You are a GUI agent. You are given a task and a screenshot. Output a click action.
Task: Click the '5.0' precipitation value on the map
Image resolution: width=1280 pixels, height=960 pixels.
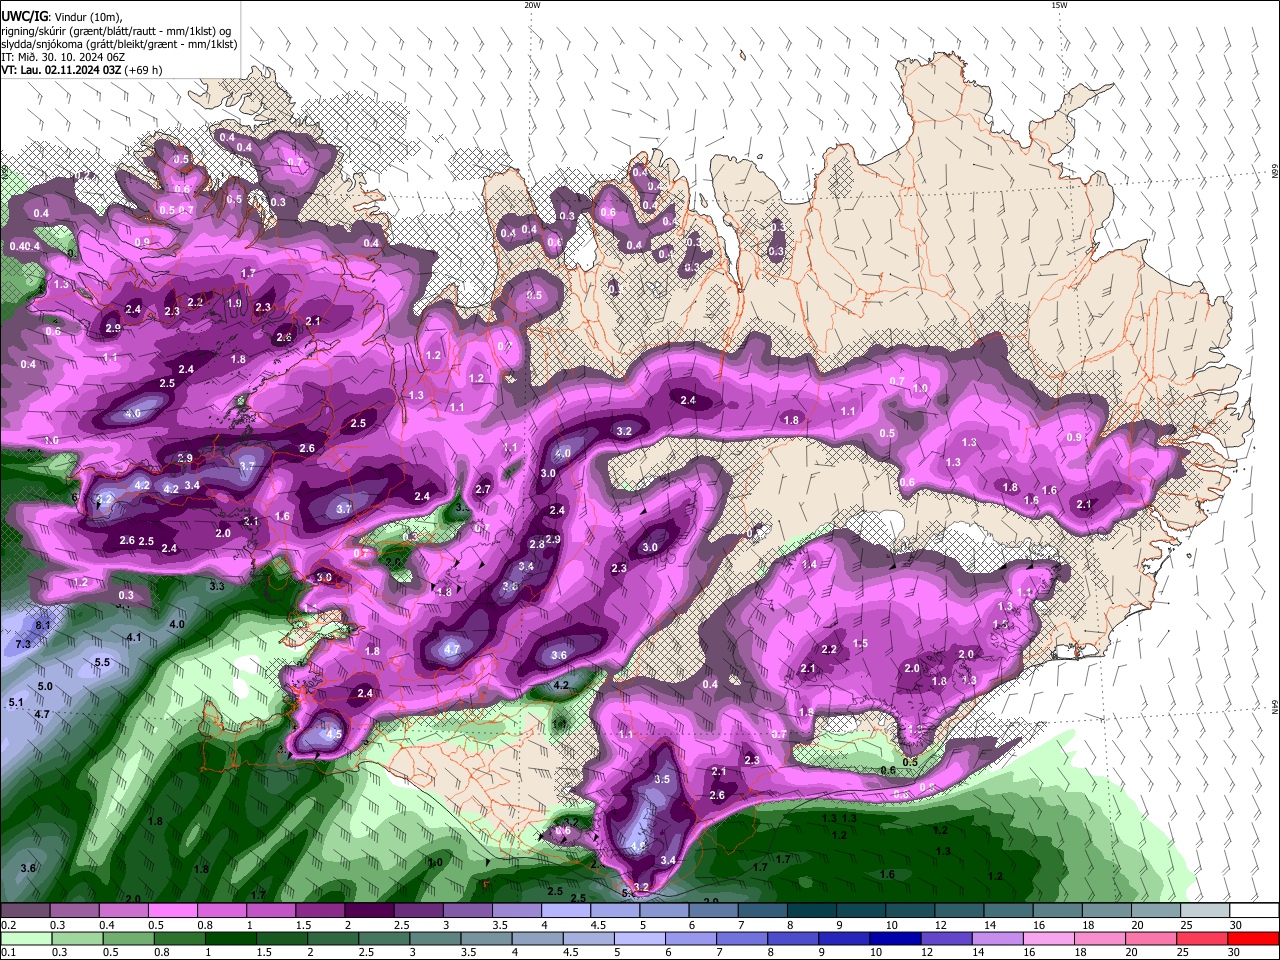[45, 687]
